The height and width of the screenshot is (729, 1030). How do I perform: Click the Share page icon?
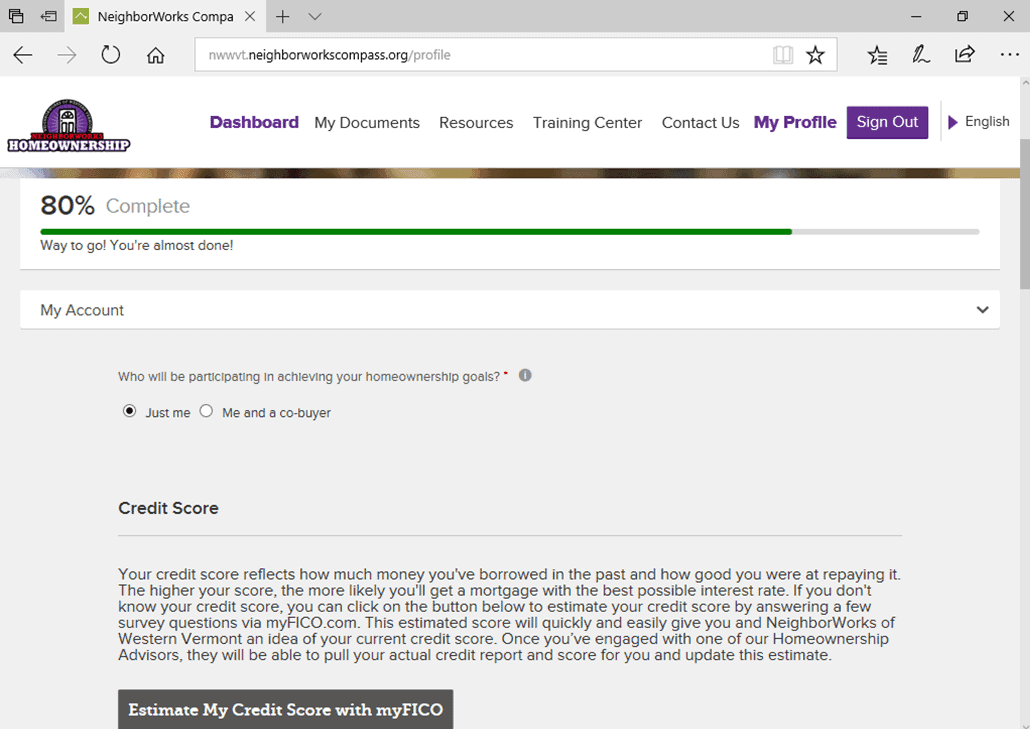pos(964,55)
